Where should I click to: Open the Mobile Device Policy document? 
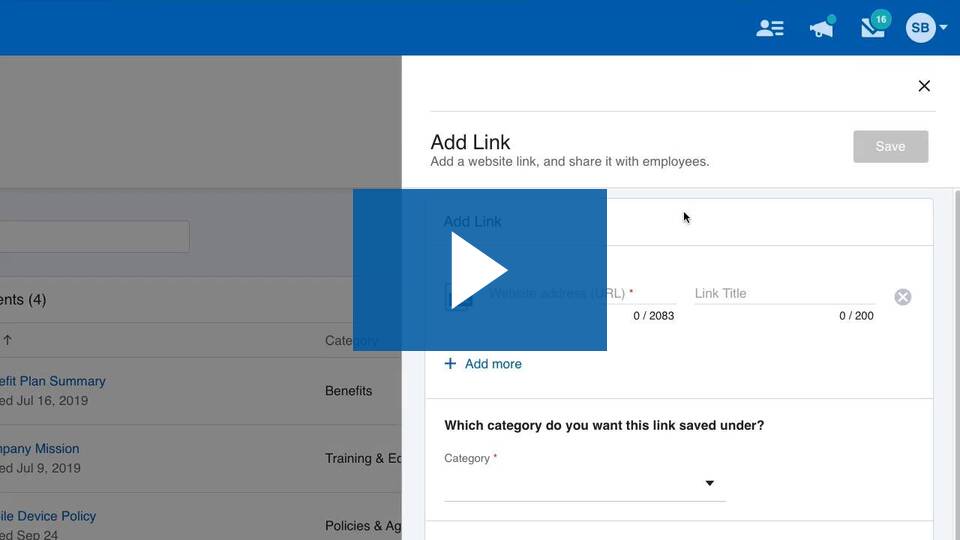click(x=48, y=516)
